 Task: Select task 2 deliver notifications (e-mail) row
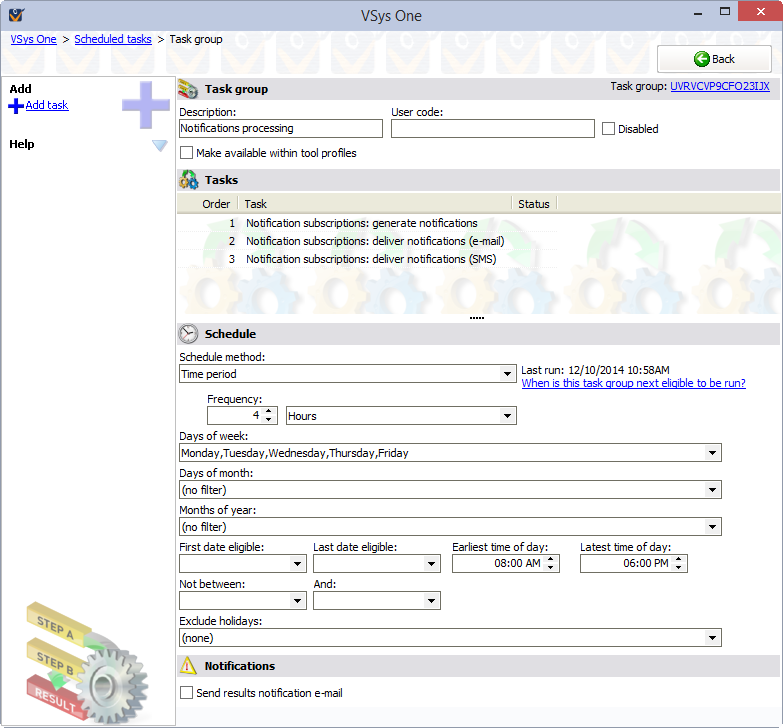click(x=367, y=241)
